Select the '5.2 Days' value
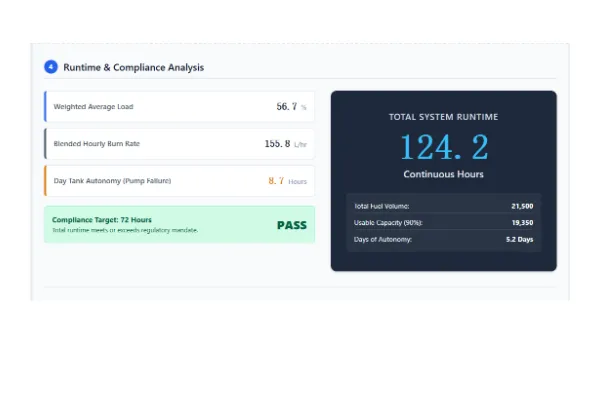The height and width of the screenshot is (400, 600). pos(520,240)
